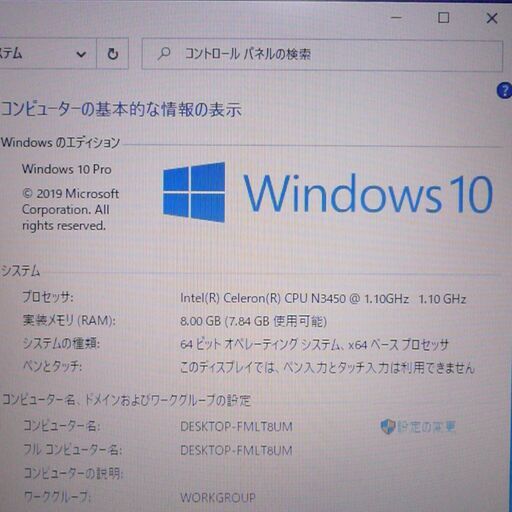Click the refresh button beside address bar
512x512 pixels.
[x=113, y=54]
